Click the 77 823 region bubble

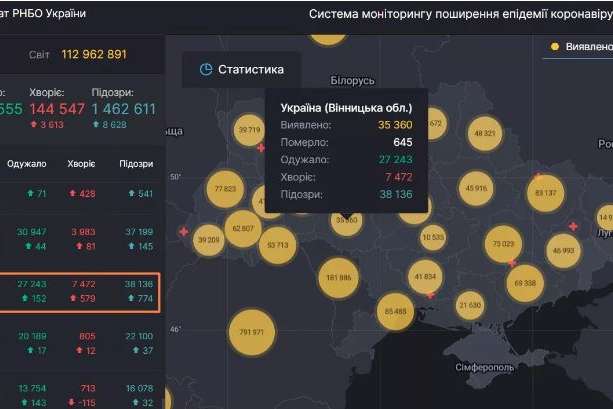point(225,188)
